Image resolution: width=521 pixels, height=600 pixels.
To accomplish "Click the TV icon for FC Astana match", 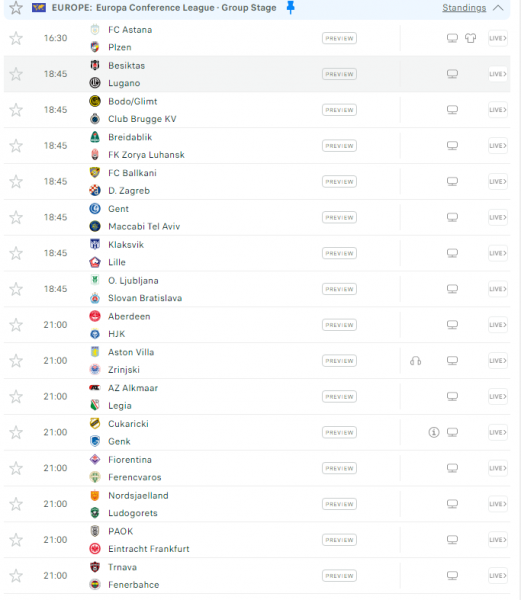I will click(452, 38).
